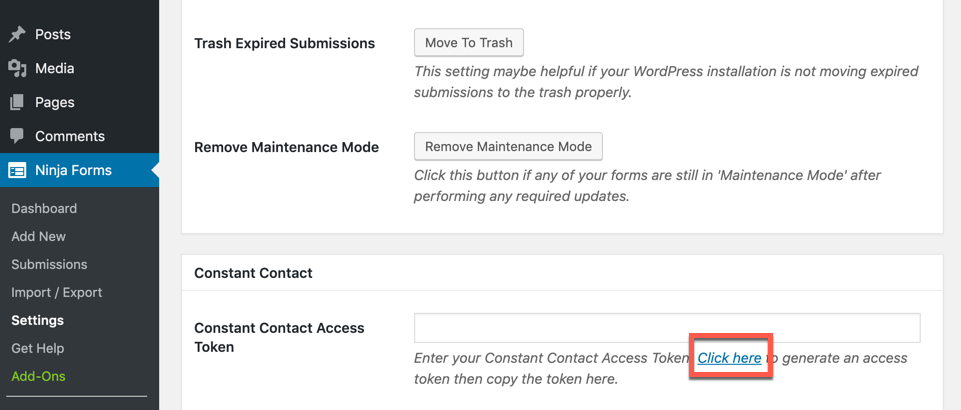The height and width of the screenshot is (410, 961).
Task: Open Import / Export submenu
Action: click(57, 292)
